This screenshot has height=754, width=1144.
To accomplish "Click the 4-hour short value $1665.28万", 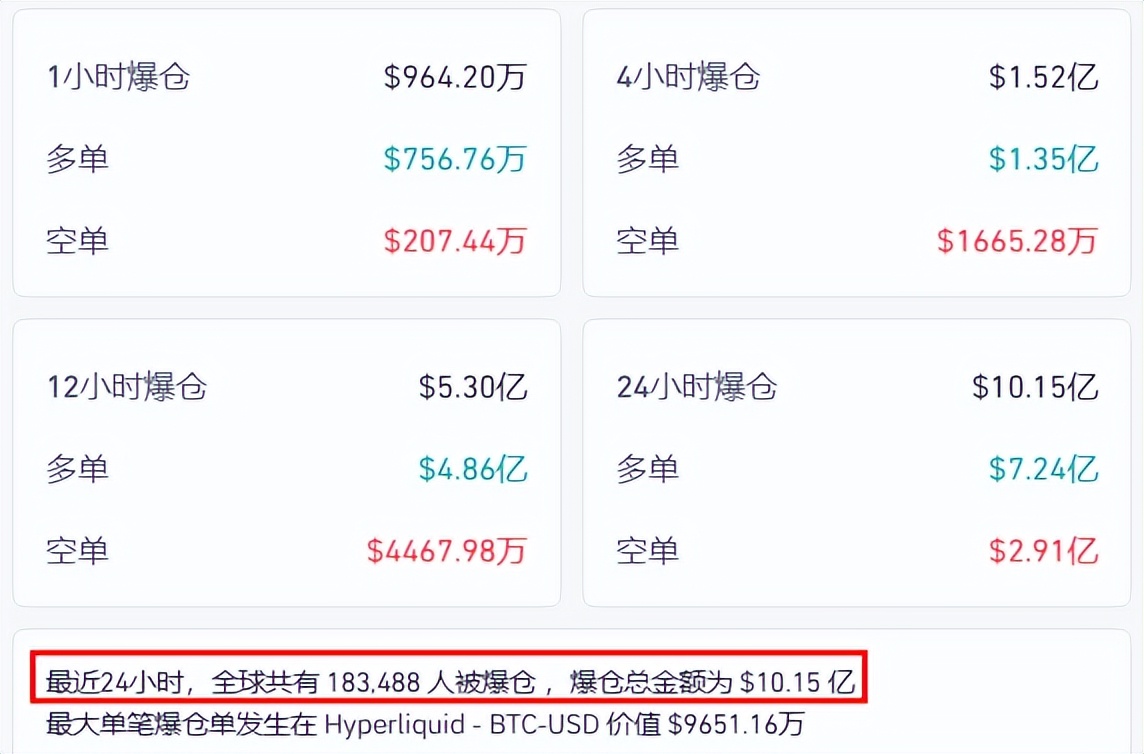I will 1018,240.
